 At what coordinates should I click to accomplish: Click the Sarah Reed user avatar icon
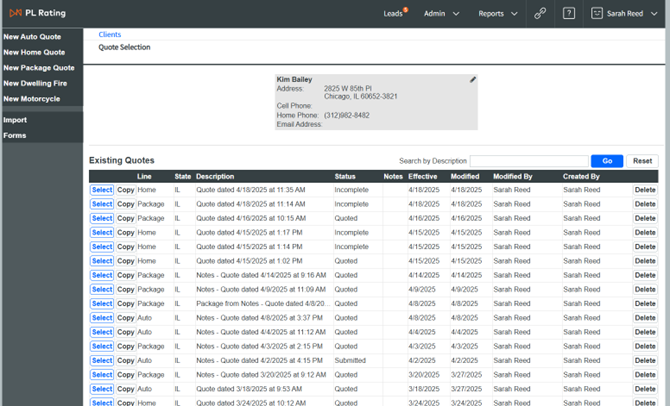click(597, 13)
